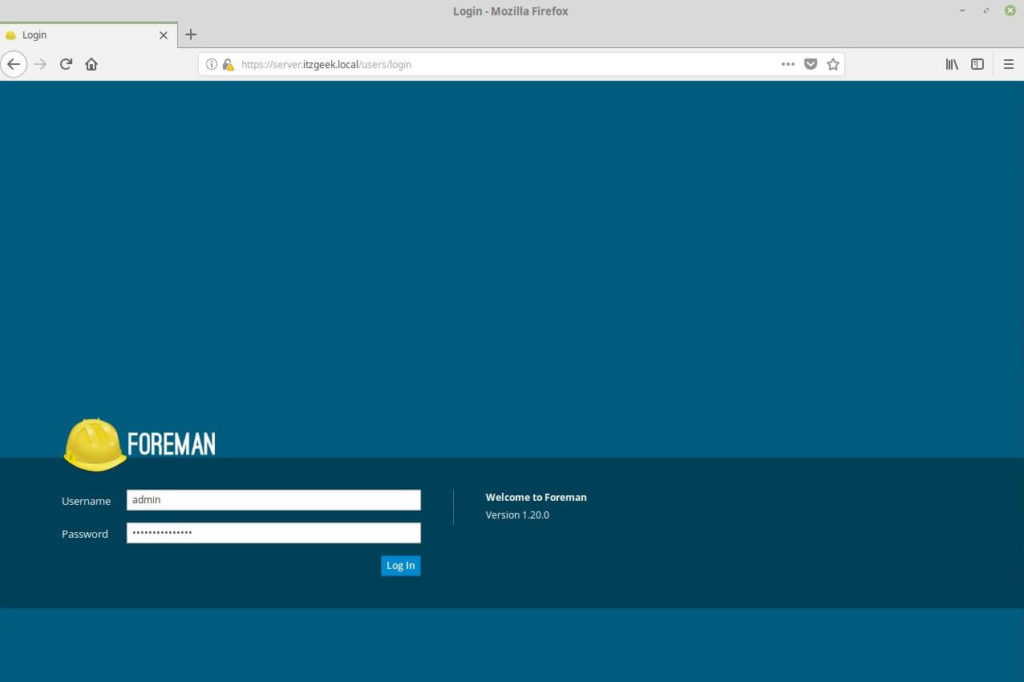Click the Username label
Viewport: 1024px width, 682px height.
click(x=86, y=501)
